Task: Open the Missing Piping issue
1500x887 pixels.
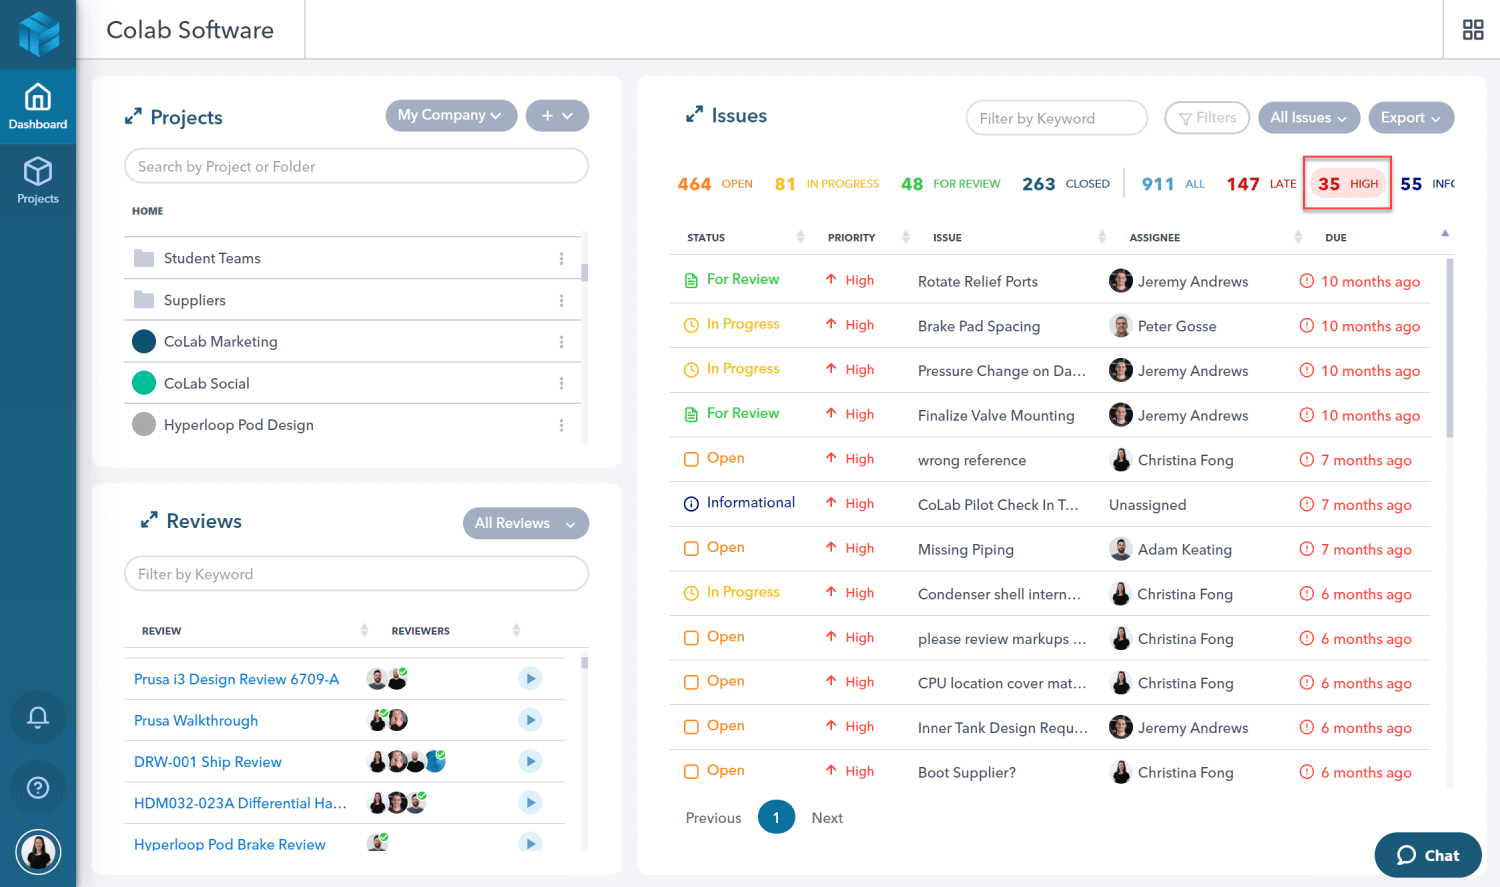Action: (966, 549)
